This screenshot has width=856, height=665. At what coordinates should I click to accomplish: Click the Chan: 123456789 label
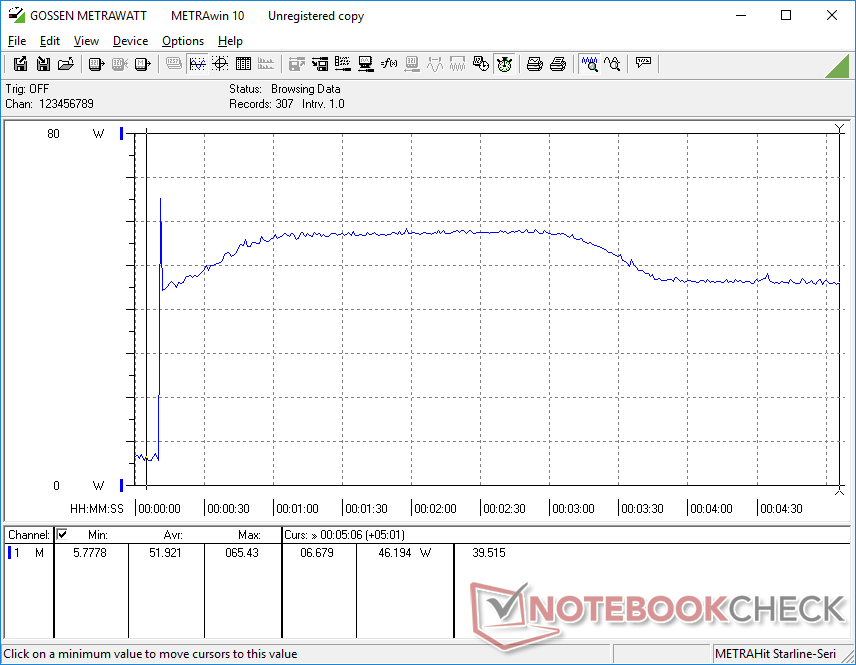[x=50, y=104]
